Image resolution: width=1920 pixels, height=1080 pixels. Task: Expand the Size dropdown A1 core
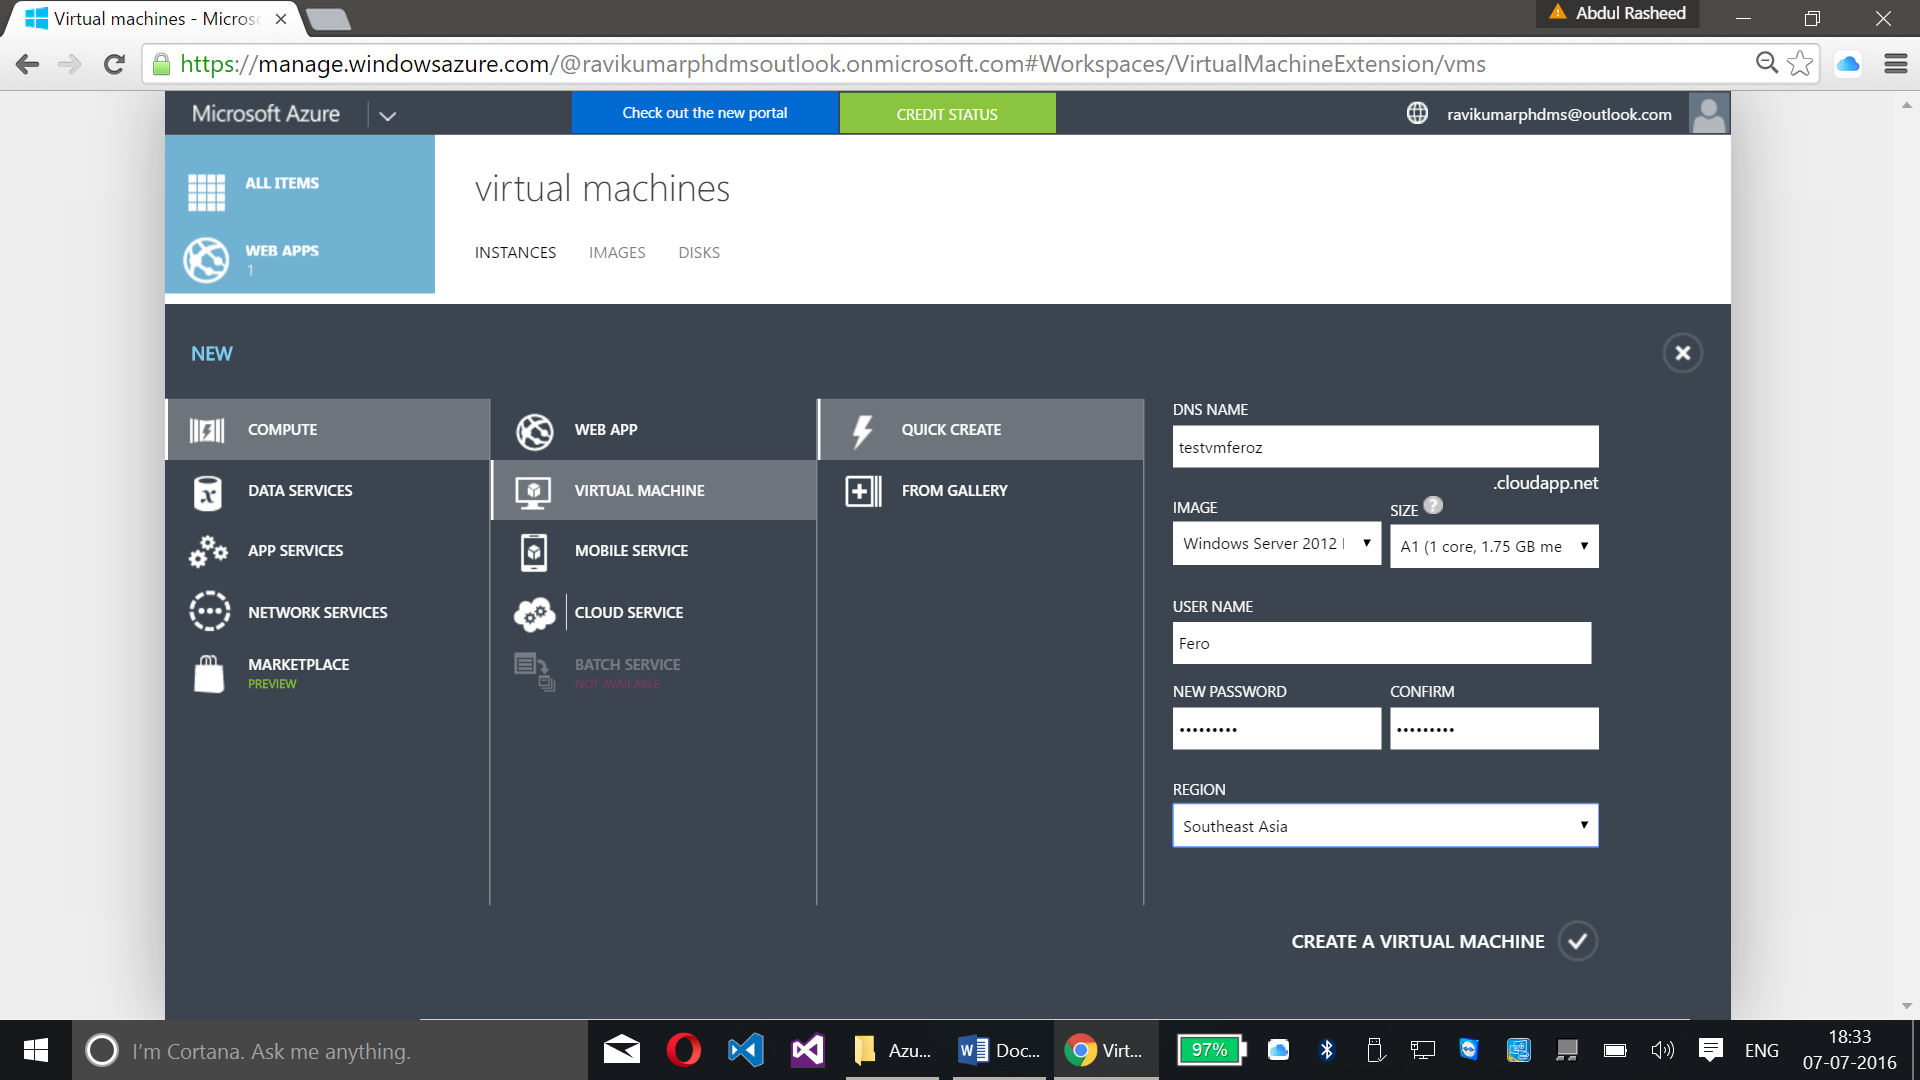1494,546
